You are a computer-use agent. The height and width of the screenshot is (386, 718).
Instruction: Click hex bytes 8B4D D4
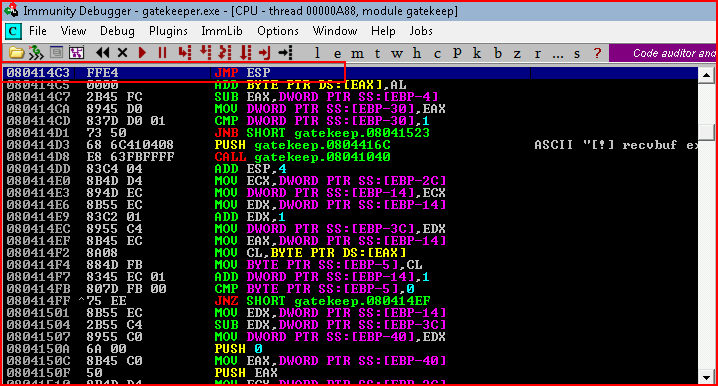(114, 181)
